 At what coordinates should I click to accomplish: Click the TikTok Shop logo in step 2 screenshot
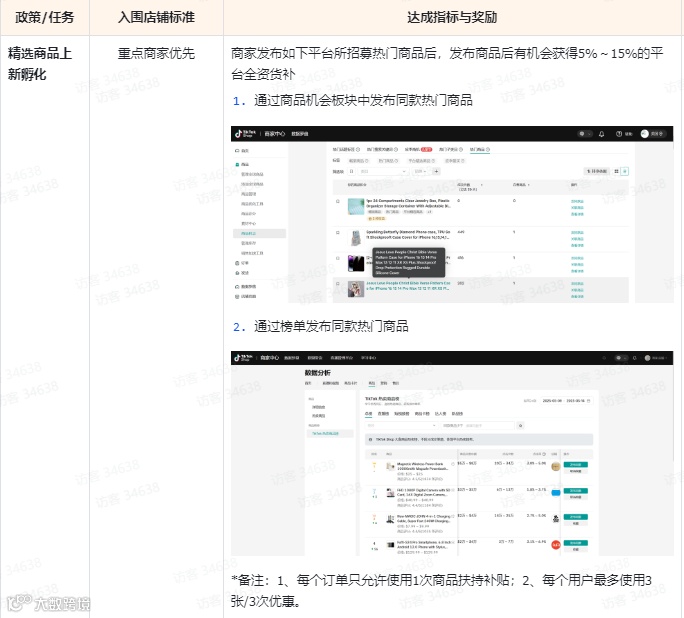pyautogui.click(x=244, y=358)
